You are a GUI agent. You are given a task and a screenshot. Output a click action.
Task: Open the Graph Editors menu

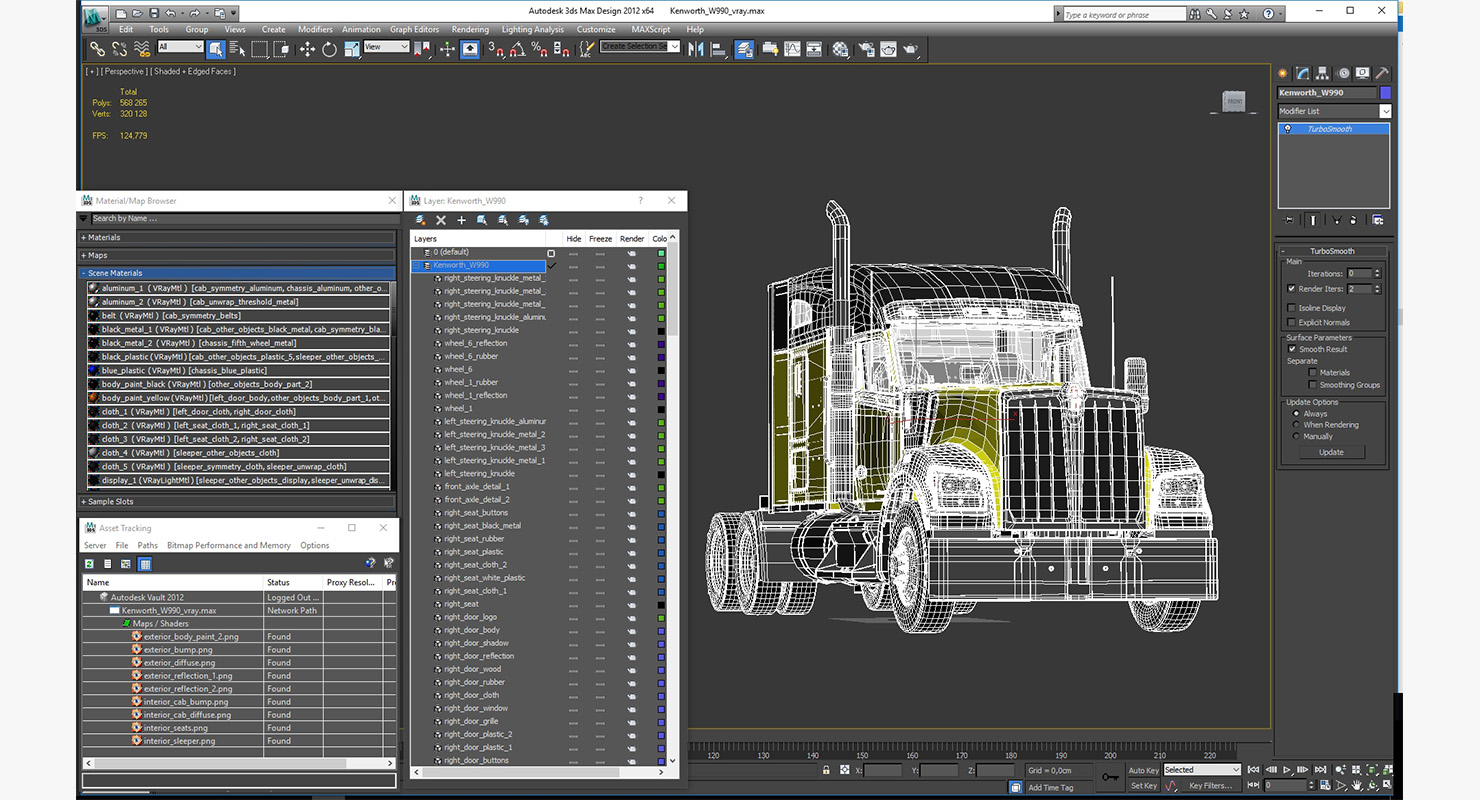pos(414,30)
